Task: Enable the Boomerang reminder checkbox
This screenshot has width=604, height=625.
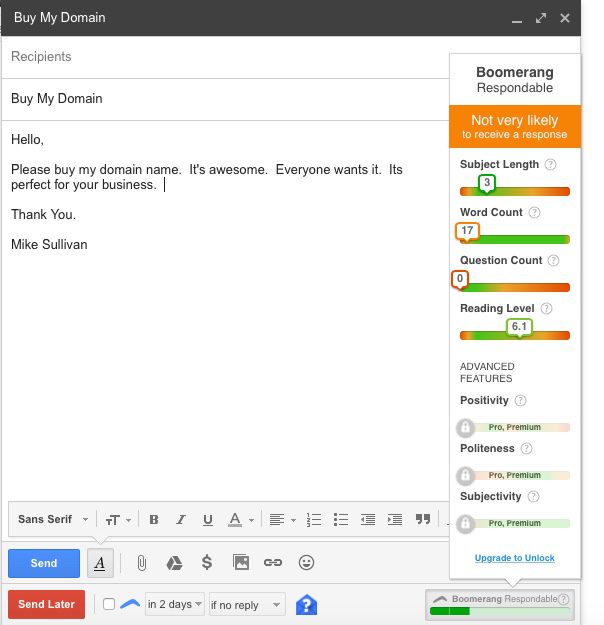Action: pyautogui.click(x=109, y=604)
